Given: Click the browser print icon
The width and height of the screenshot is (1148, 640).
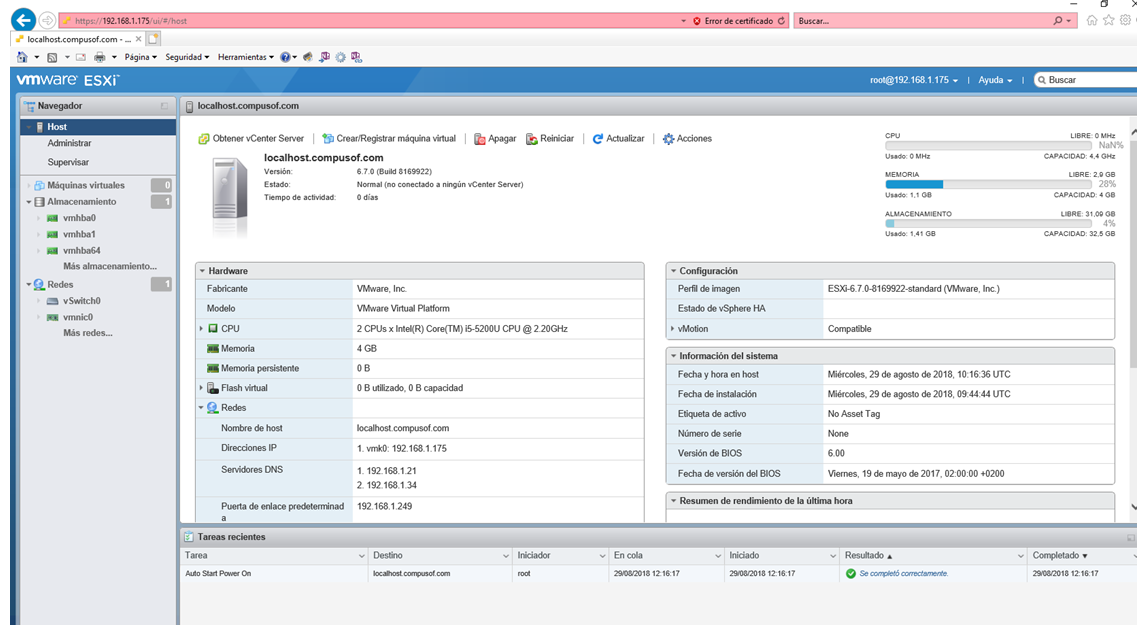Looking at the screenshot, I should [100, 57].
